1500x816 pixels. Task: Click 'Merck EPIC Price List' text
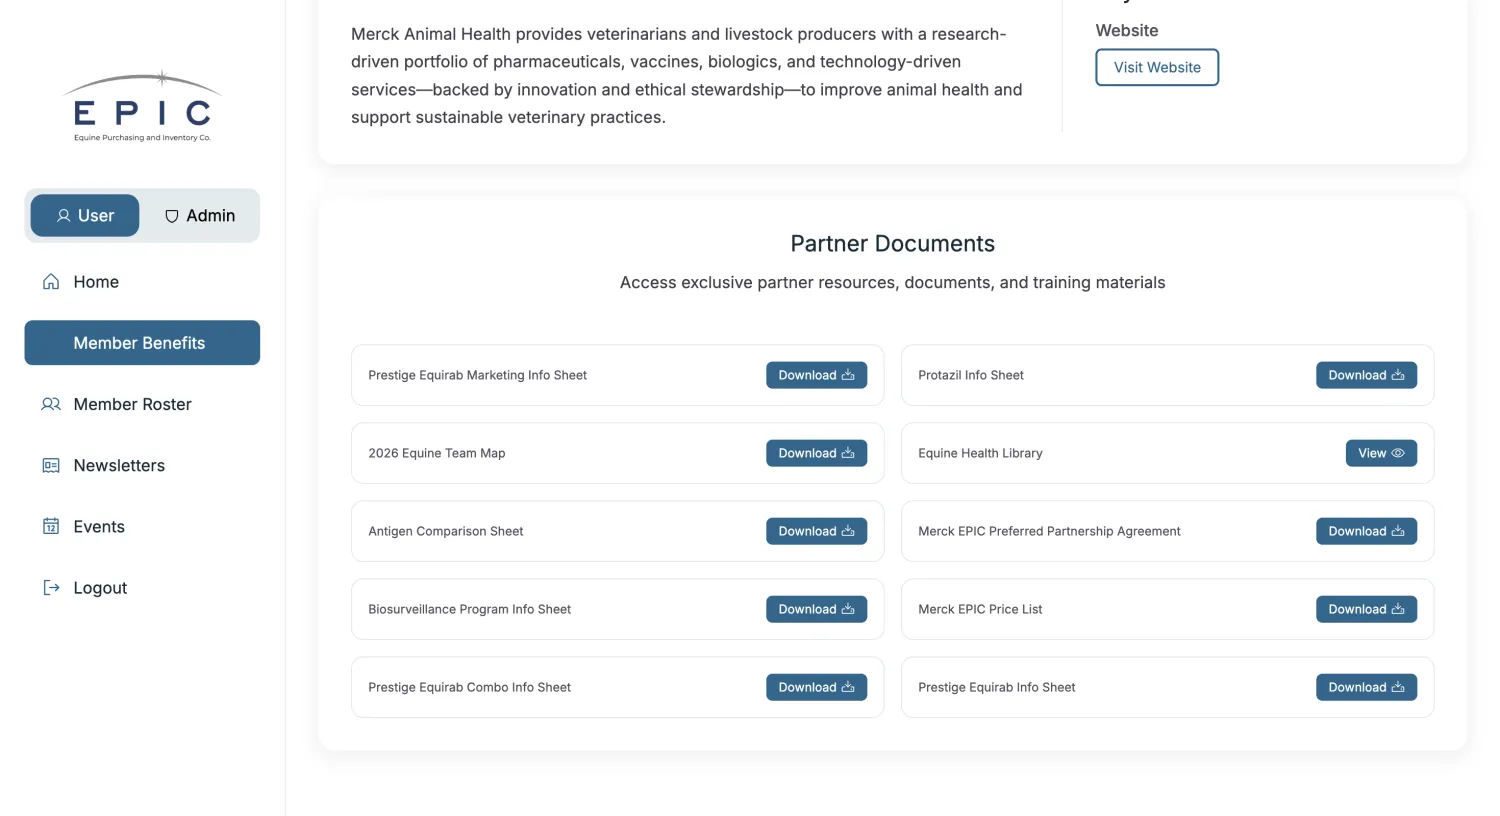pyautogui.click(x=980, y=609)
